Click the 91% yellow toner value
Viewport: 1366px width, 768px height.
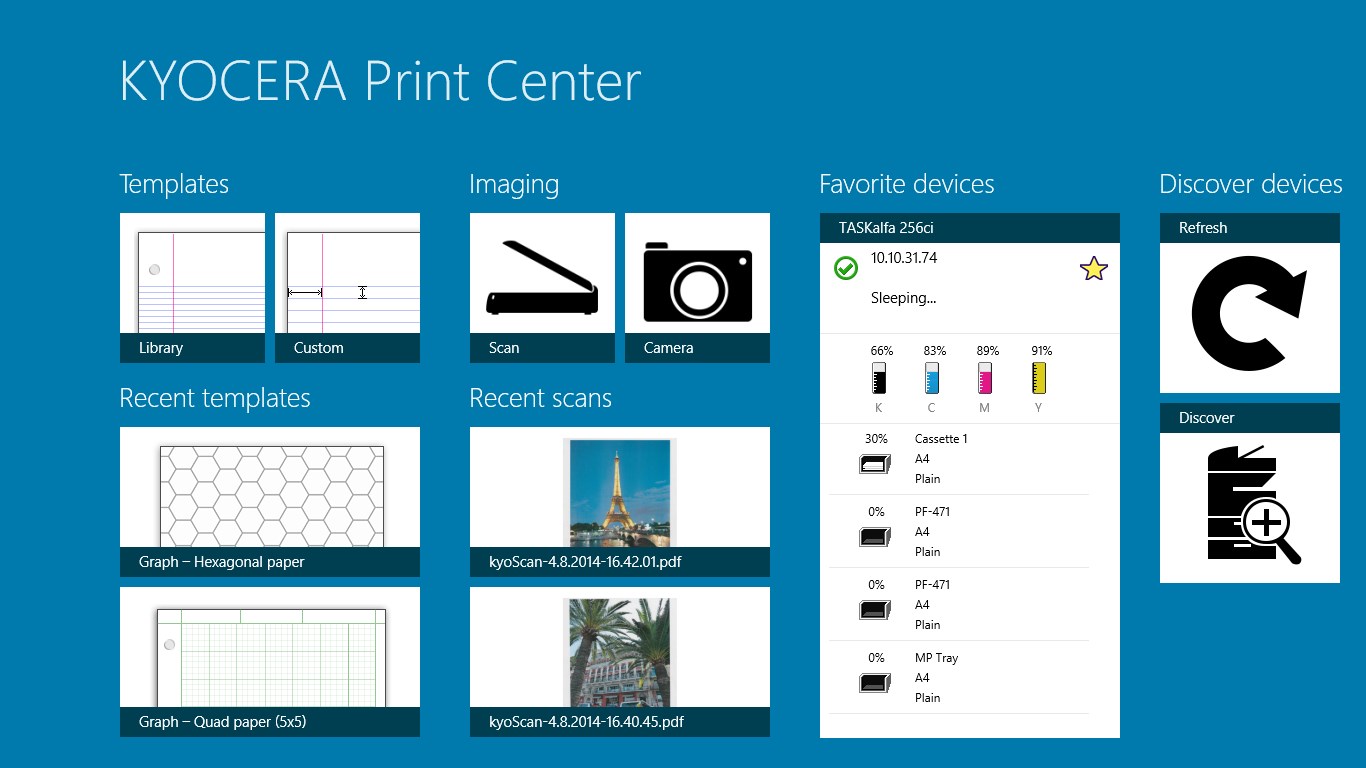click(x=1041, y=351)
